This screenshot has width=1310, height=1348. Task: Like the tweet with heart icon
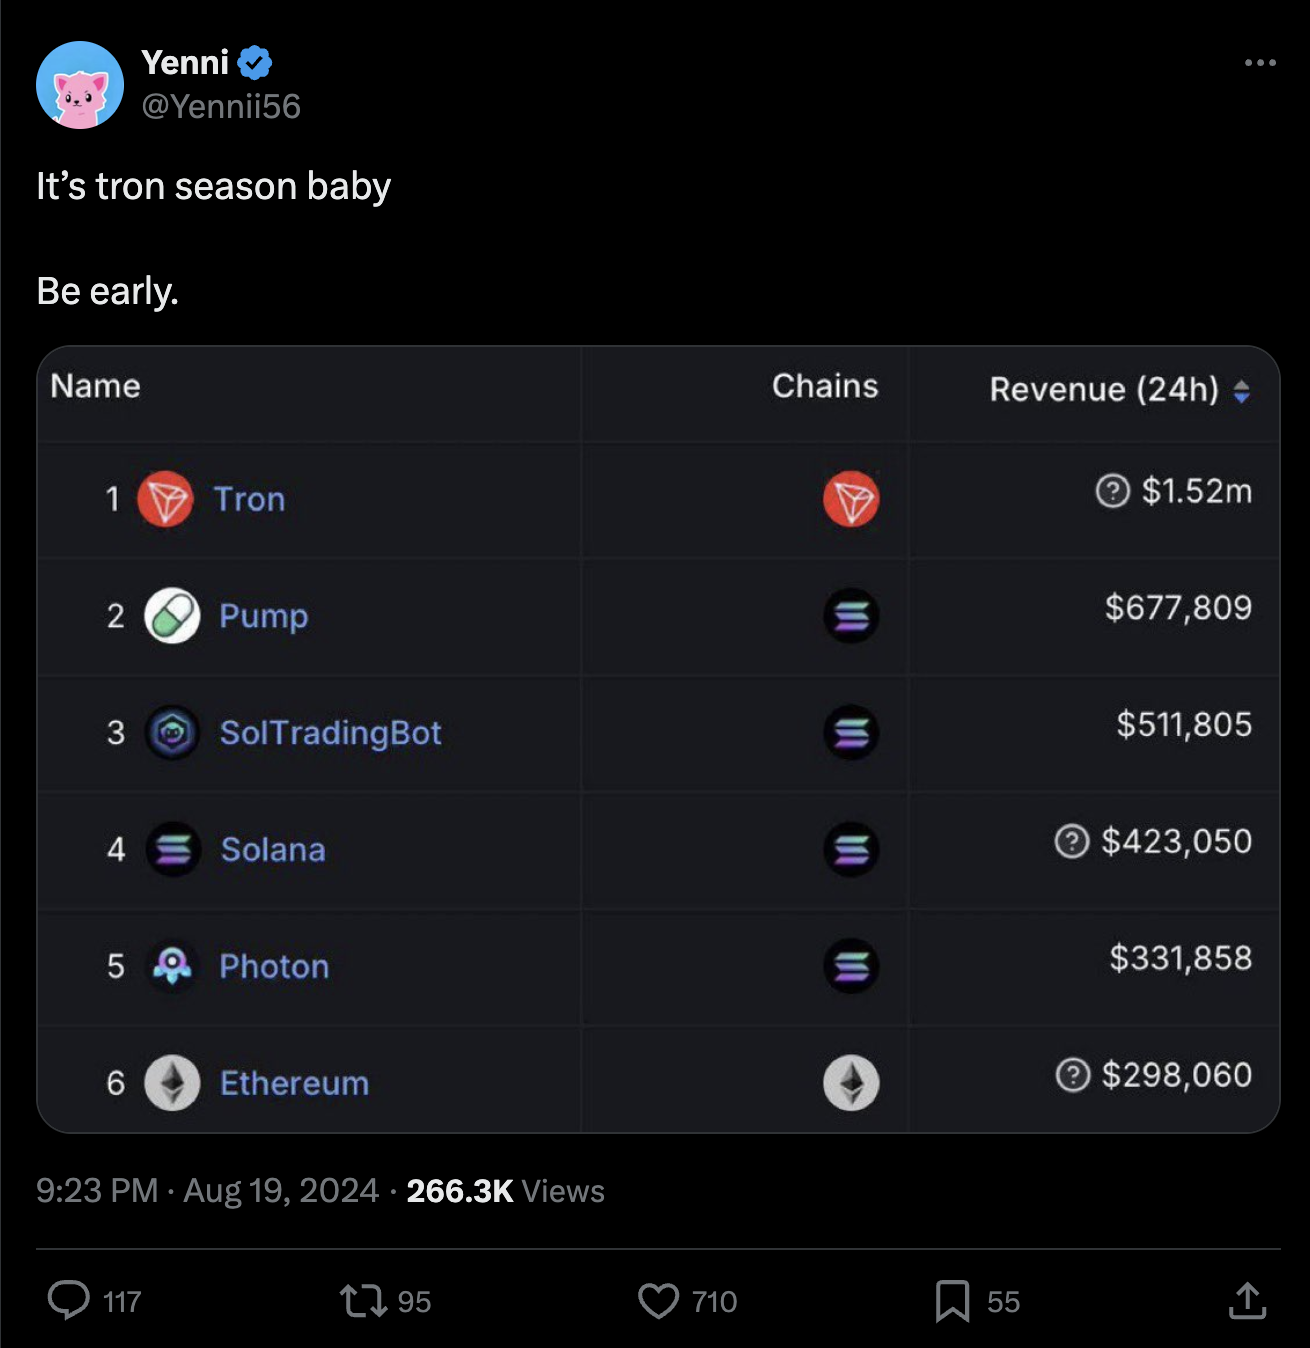pos(658,1301)
